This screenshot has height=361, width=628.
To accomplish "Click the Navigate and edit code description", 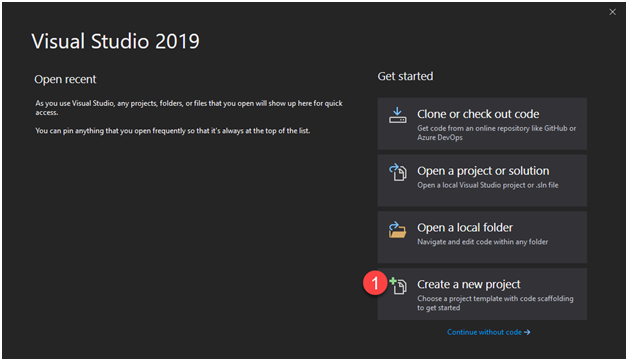I will point(482,242).
